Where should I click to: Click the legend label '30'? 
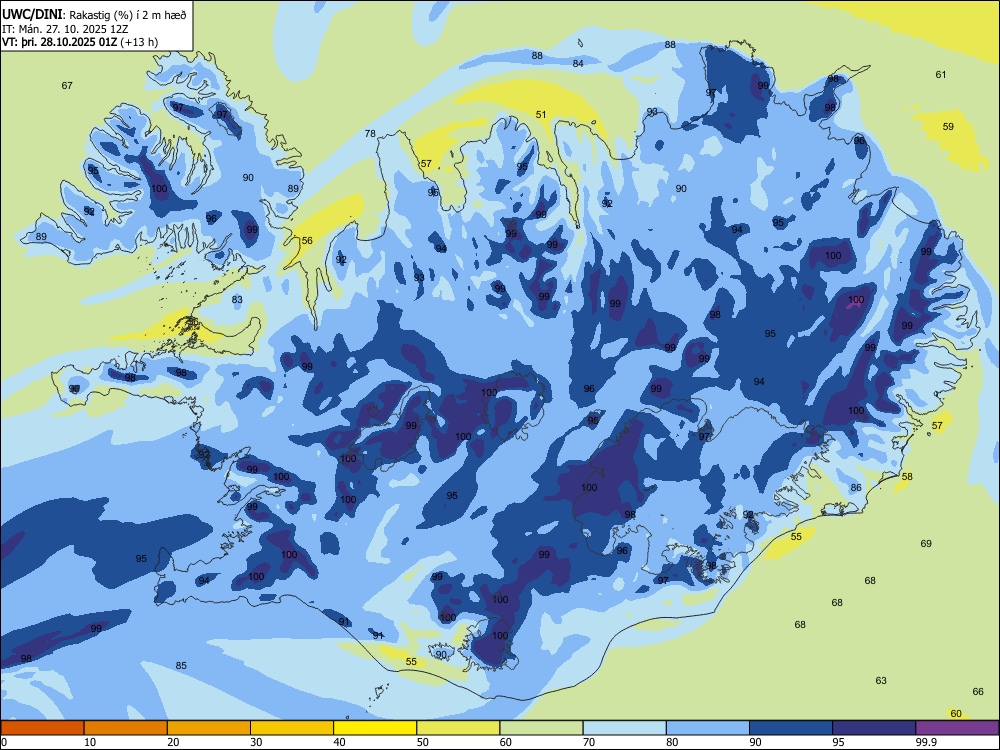pos(256,742)
